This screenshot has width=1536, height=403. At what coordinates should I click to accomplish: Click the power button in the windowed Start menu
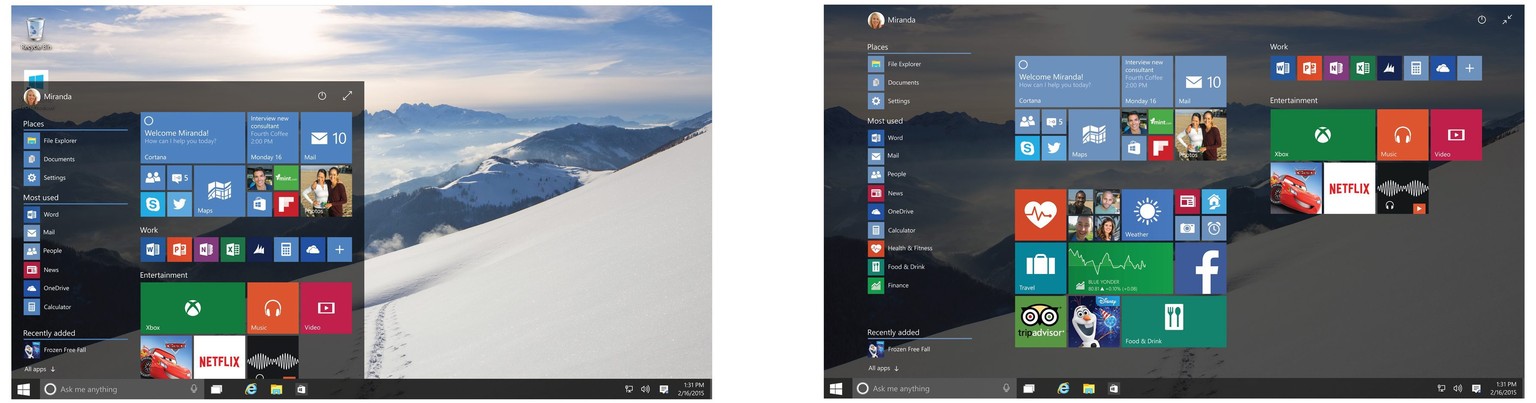coord(322,96)
